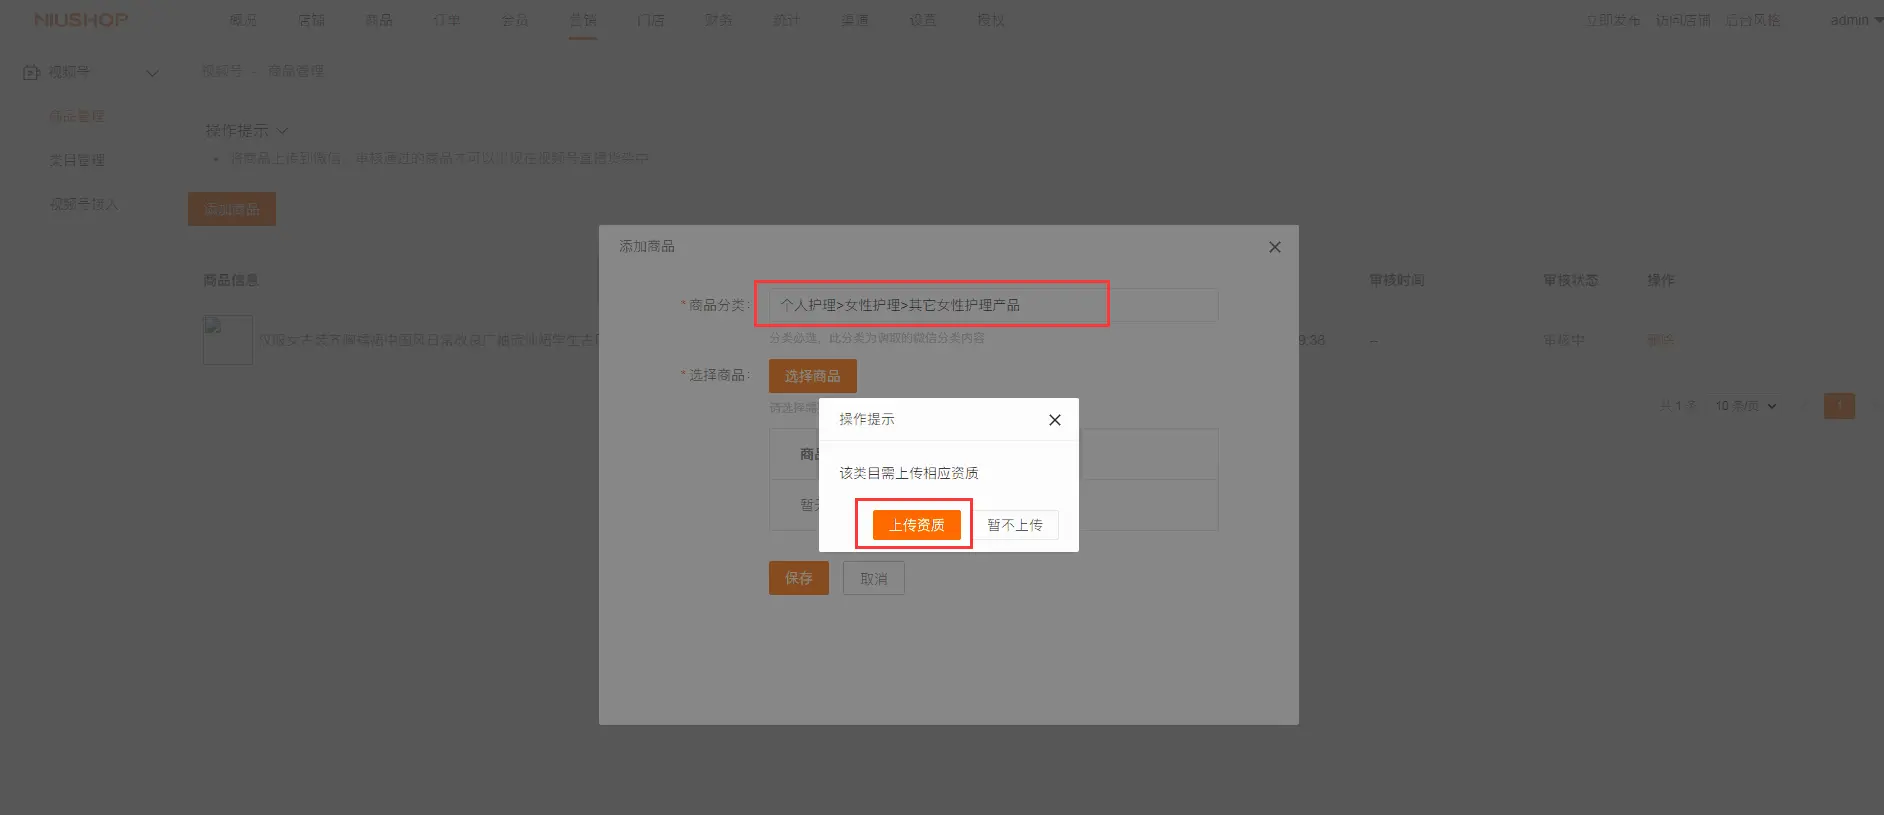Click the NIUSHOP logo
This screenshot has height=815, width=1884.
click(81, 20)
